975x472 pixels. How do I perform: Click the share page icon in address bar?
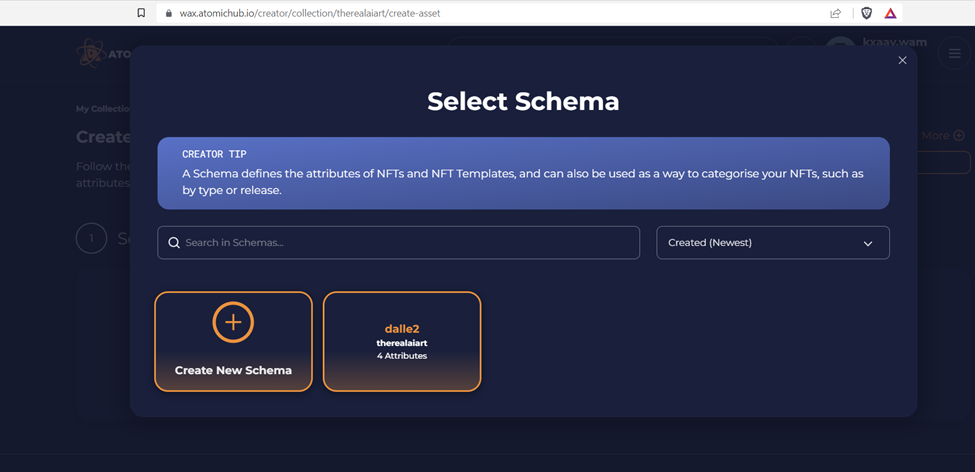pyautogui.click(x=836, y=13)
